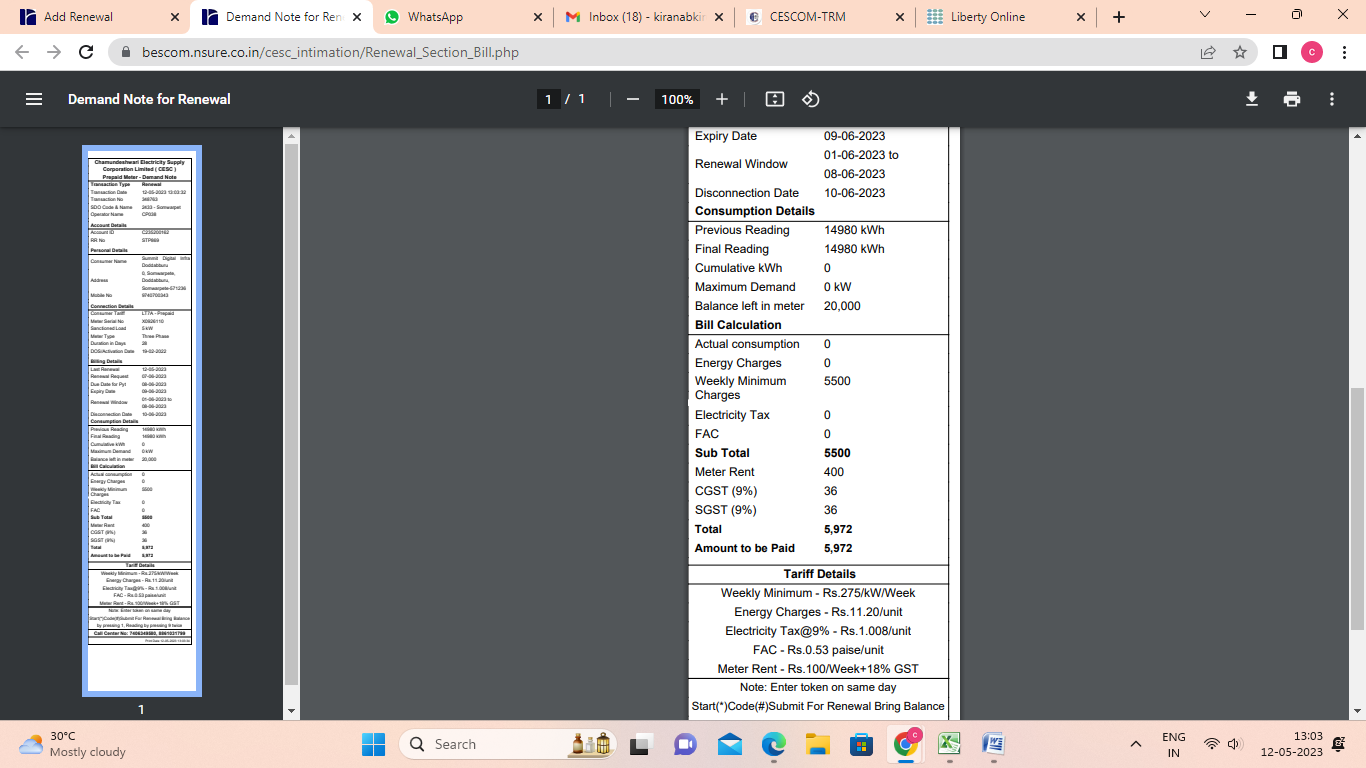This screenshot has width=1366, height=768.
Task: Click the fit to page icon
Action: 774,99
